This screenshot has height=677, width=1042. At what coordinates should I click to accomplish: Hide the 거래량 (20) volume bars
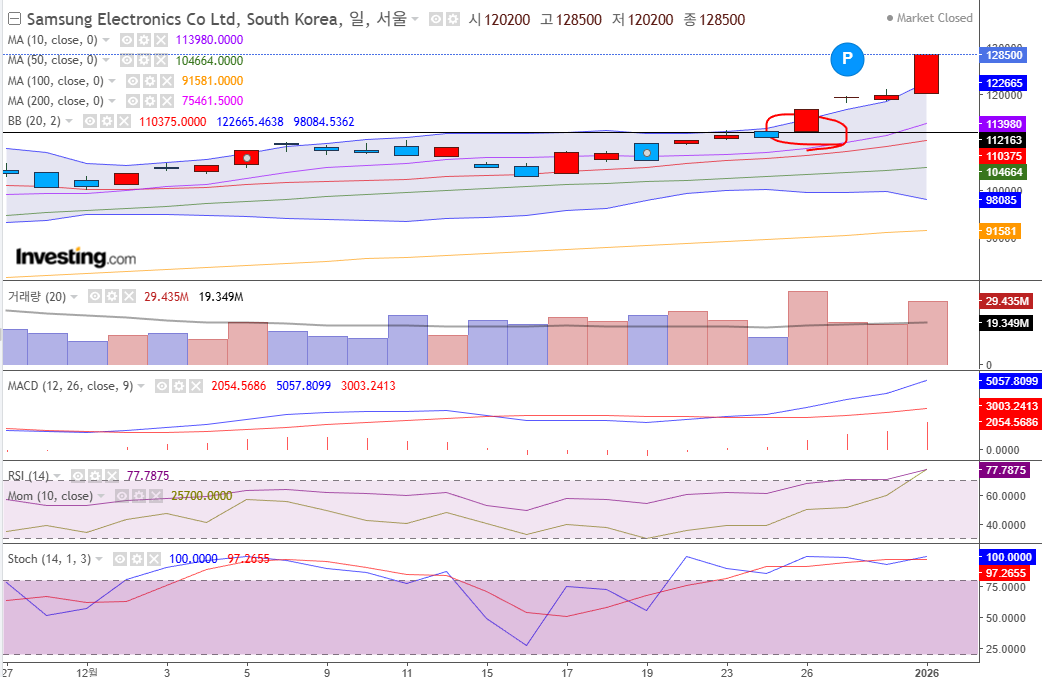pos(95,296)
